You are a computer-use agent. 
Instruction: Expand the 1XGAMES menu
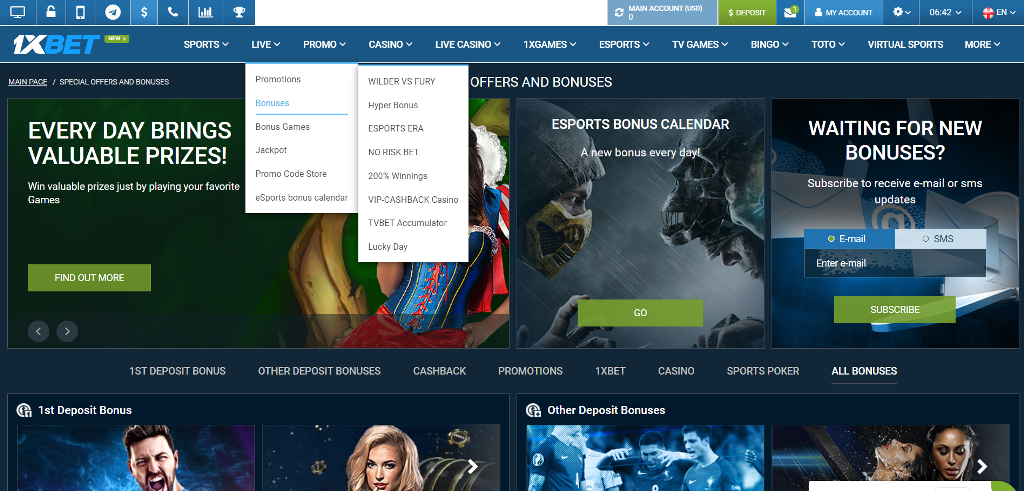coord(550,44)
